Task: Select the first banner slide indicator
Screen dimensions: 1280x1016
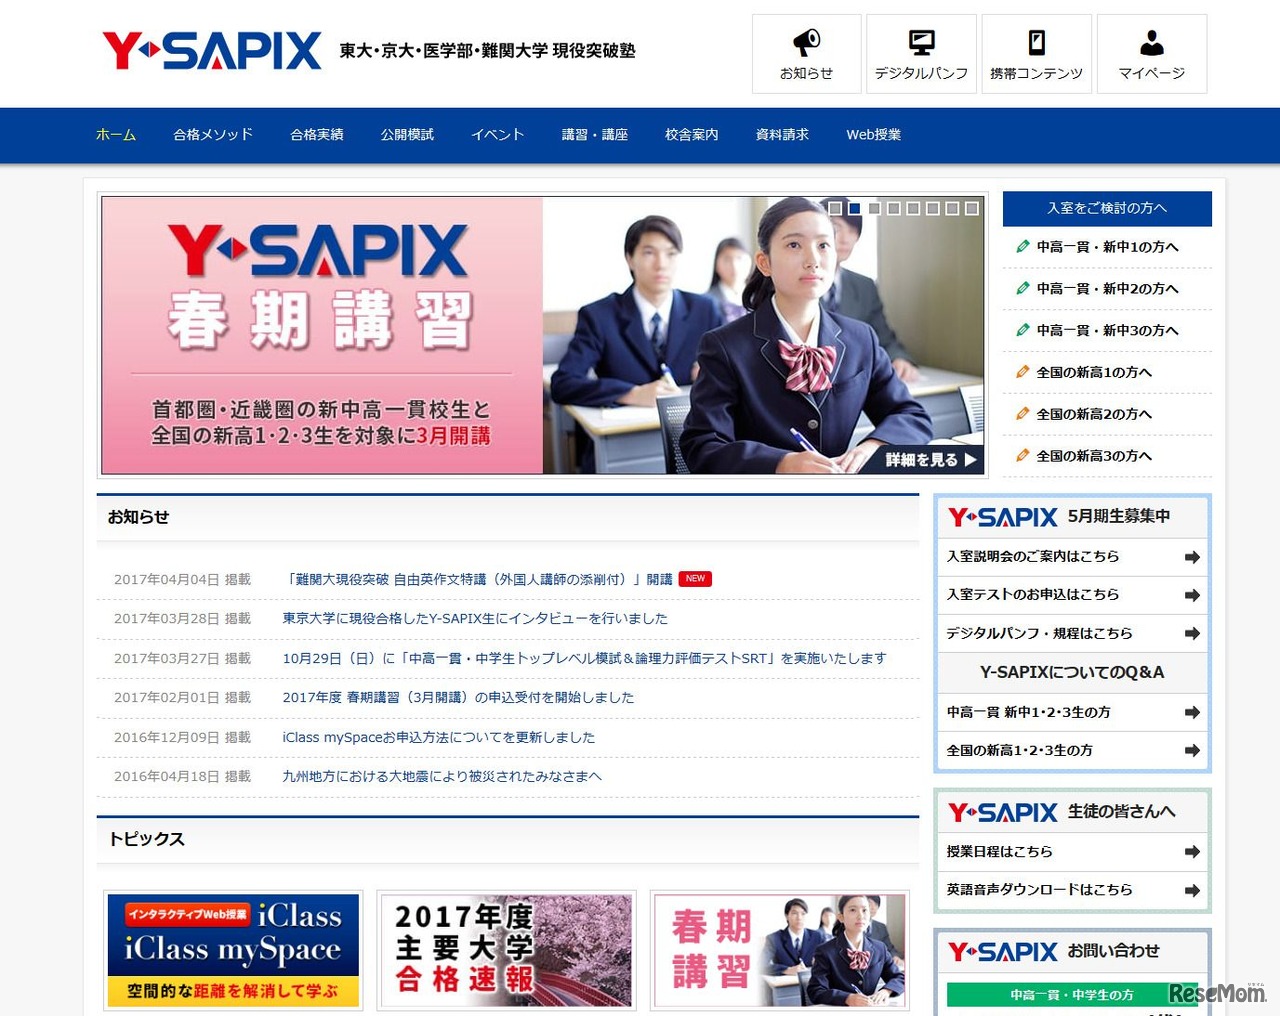Action: click(836, 208)
